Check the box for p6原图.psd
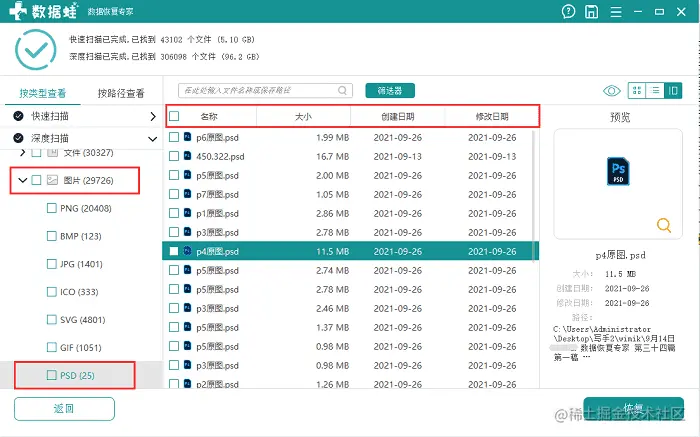The width and height of the screenshot is (700, 437). [x=174, y=137]
